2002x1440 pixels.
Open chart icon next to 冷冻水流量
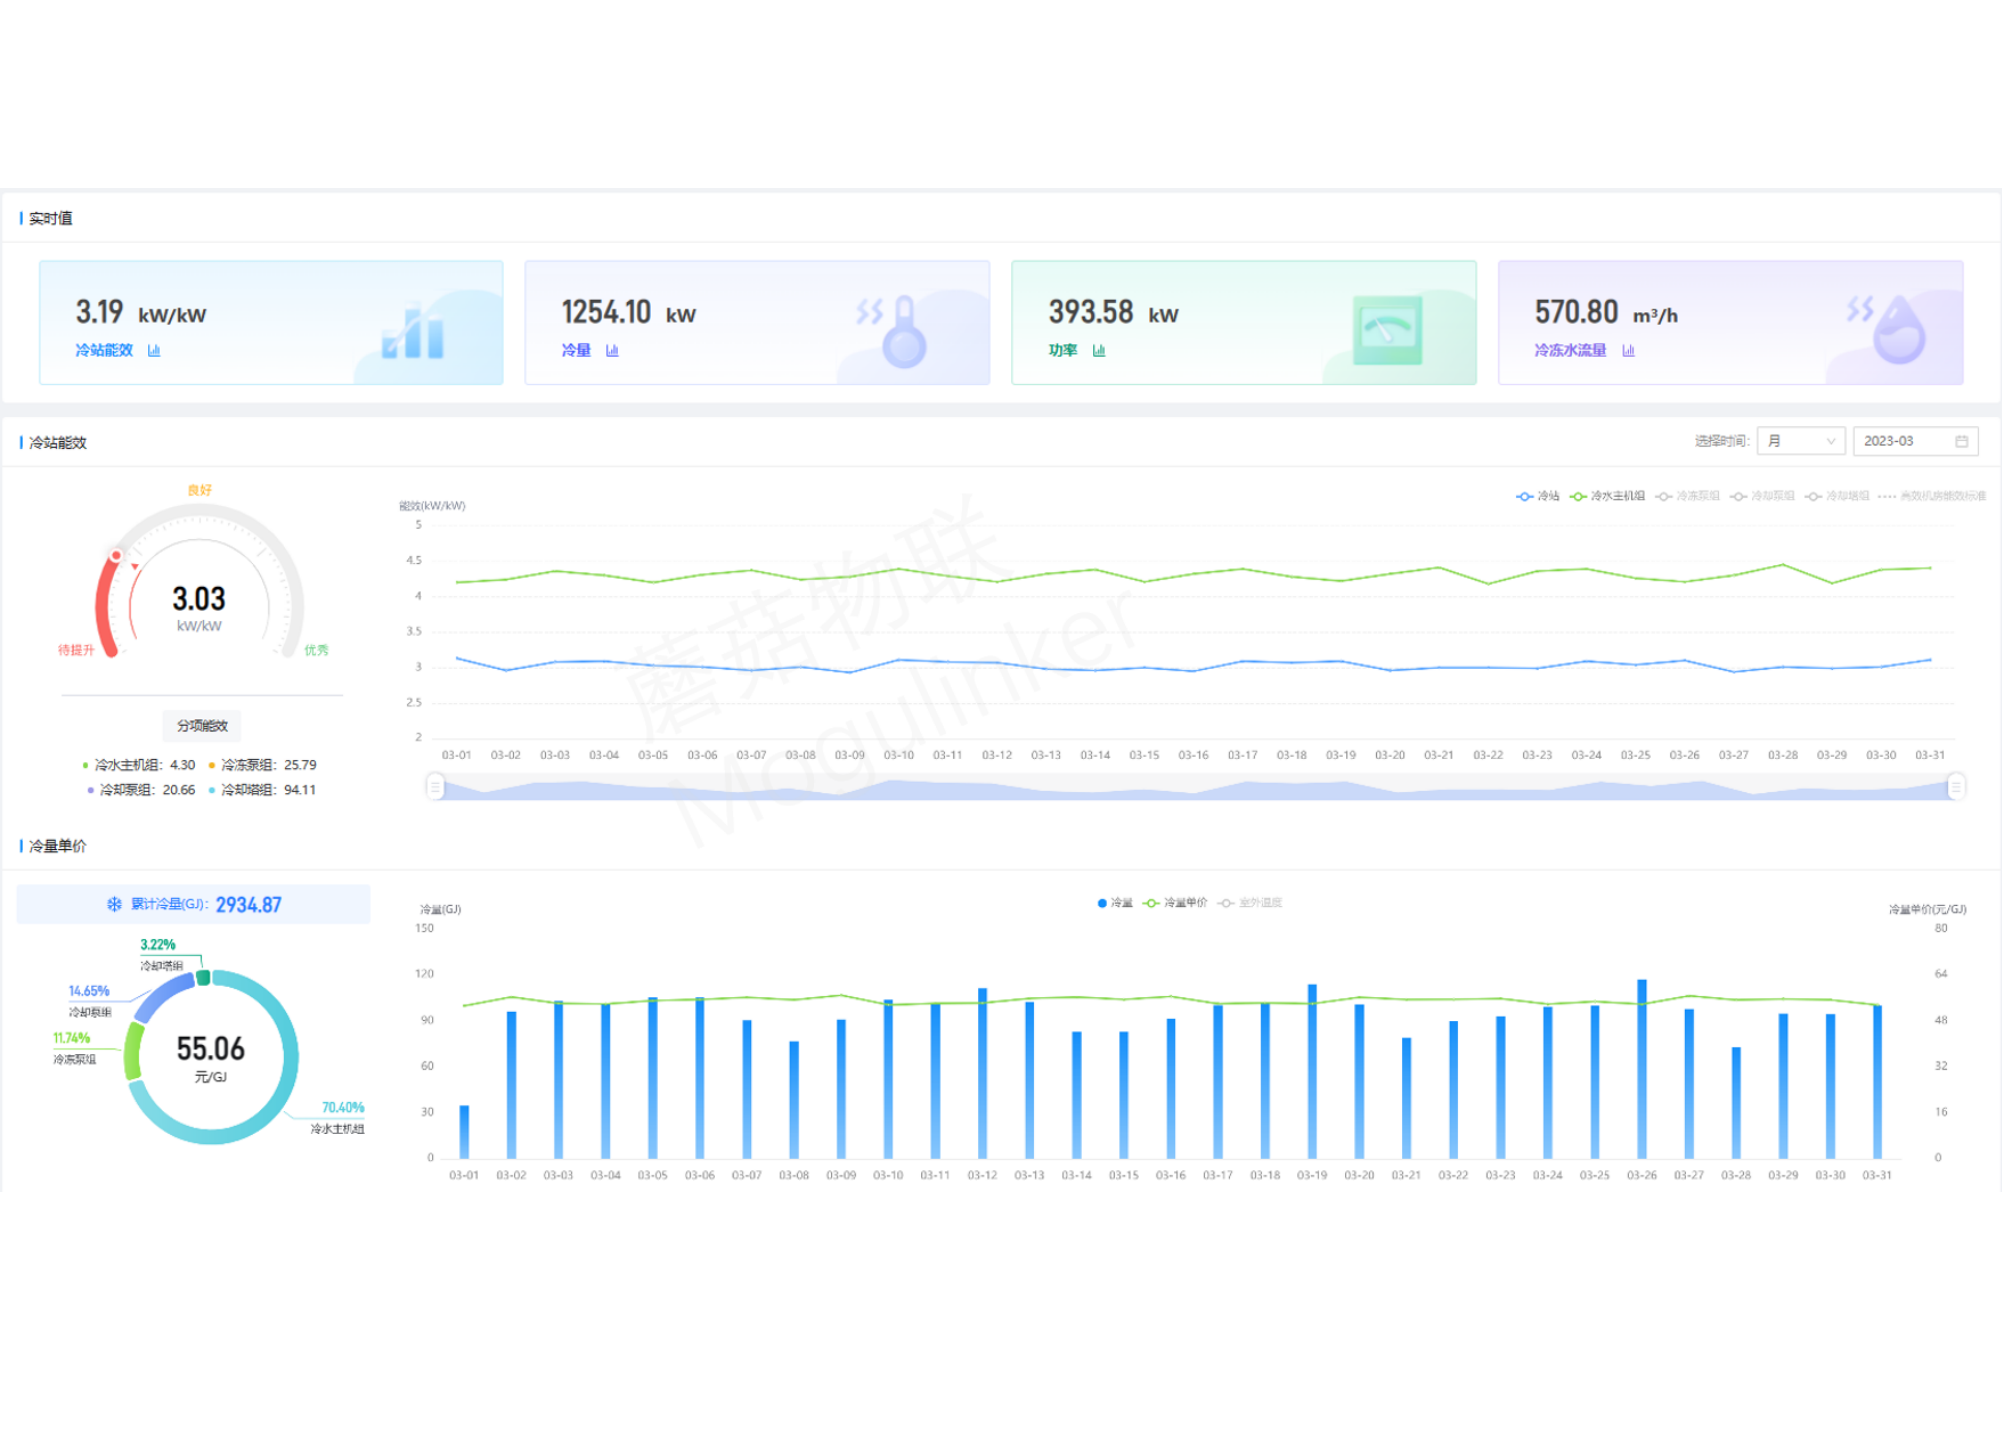click(1628, 350)
